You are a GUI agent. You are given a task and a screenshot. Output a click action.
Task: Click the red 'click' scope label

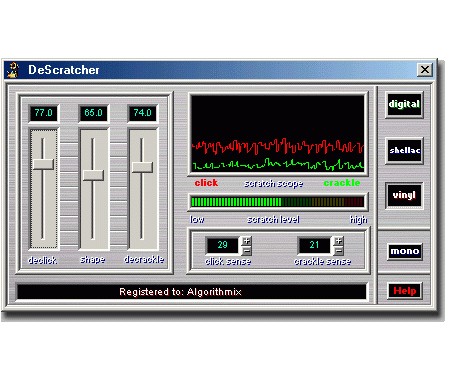coord(206,183)
